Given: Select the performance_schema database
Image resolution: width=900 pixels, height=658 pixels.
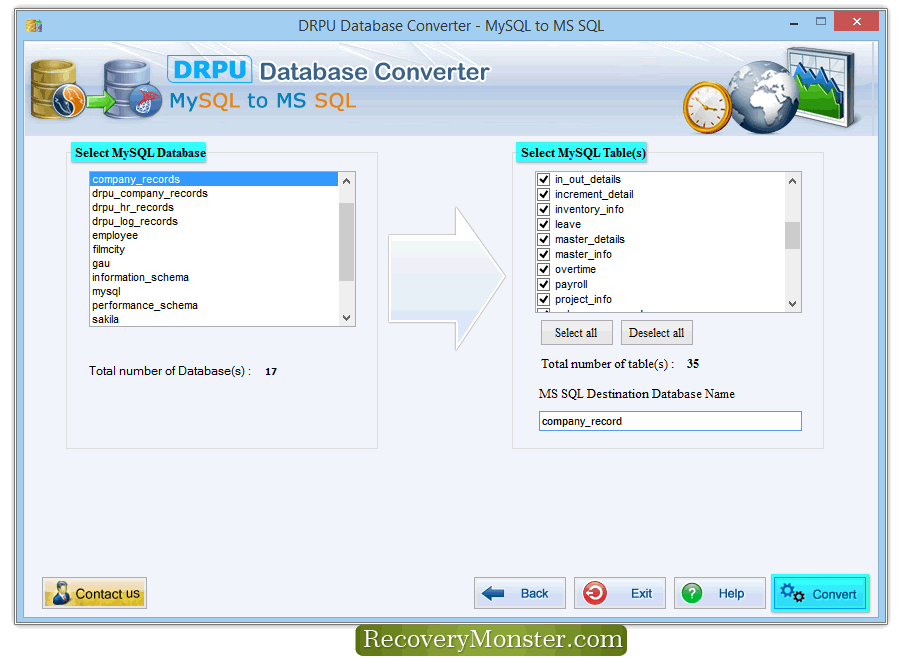Looking at the screenshot, I should [214, 305].
